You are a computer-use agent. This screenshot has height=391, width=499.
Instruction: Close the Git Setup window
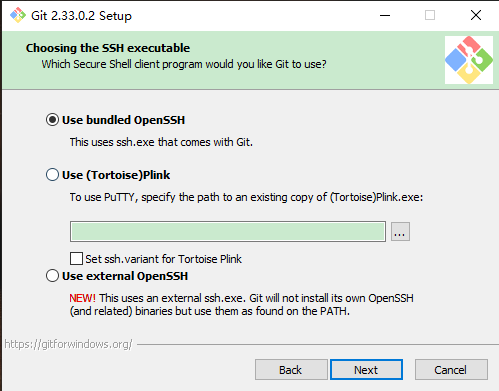coord(476,15)
